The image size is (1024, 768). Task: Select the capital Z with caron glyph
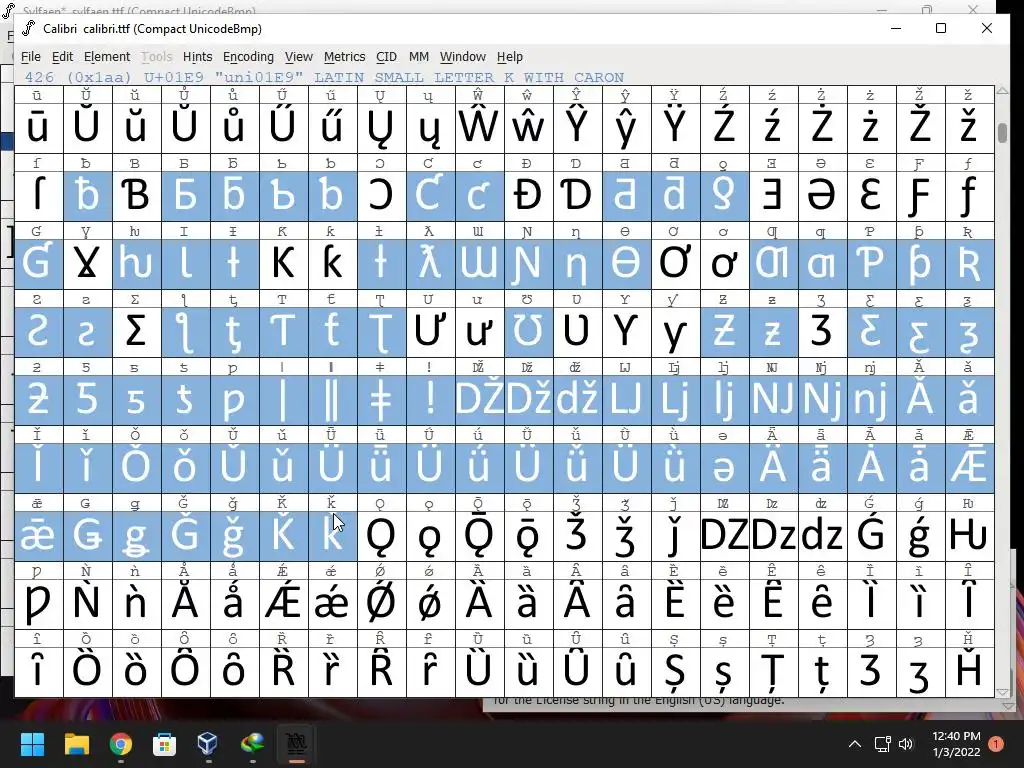point(920,127)
